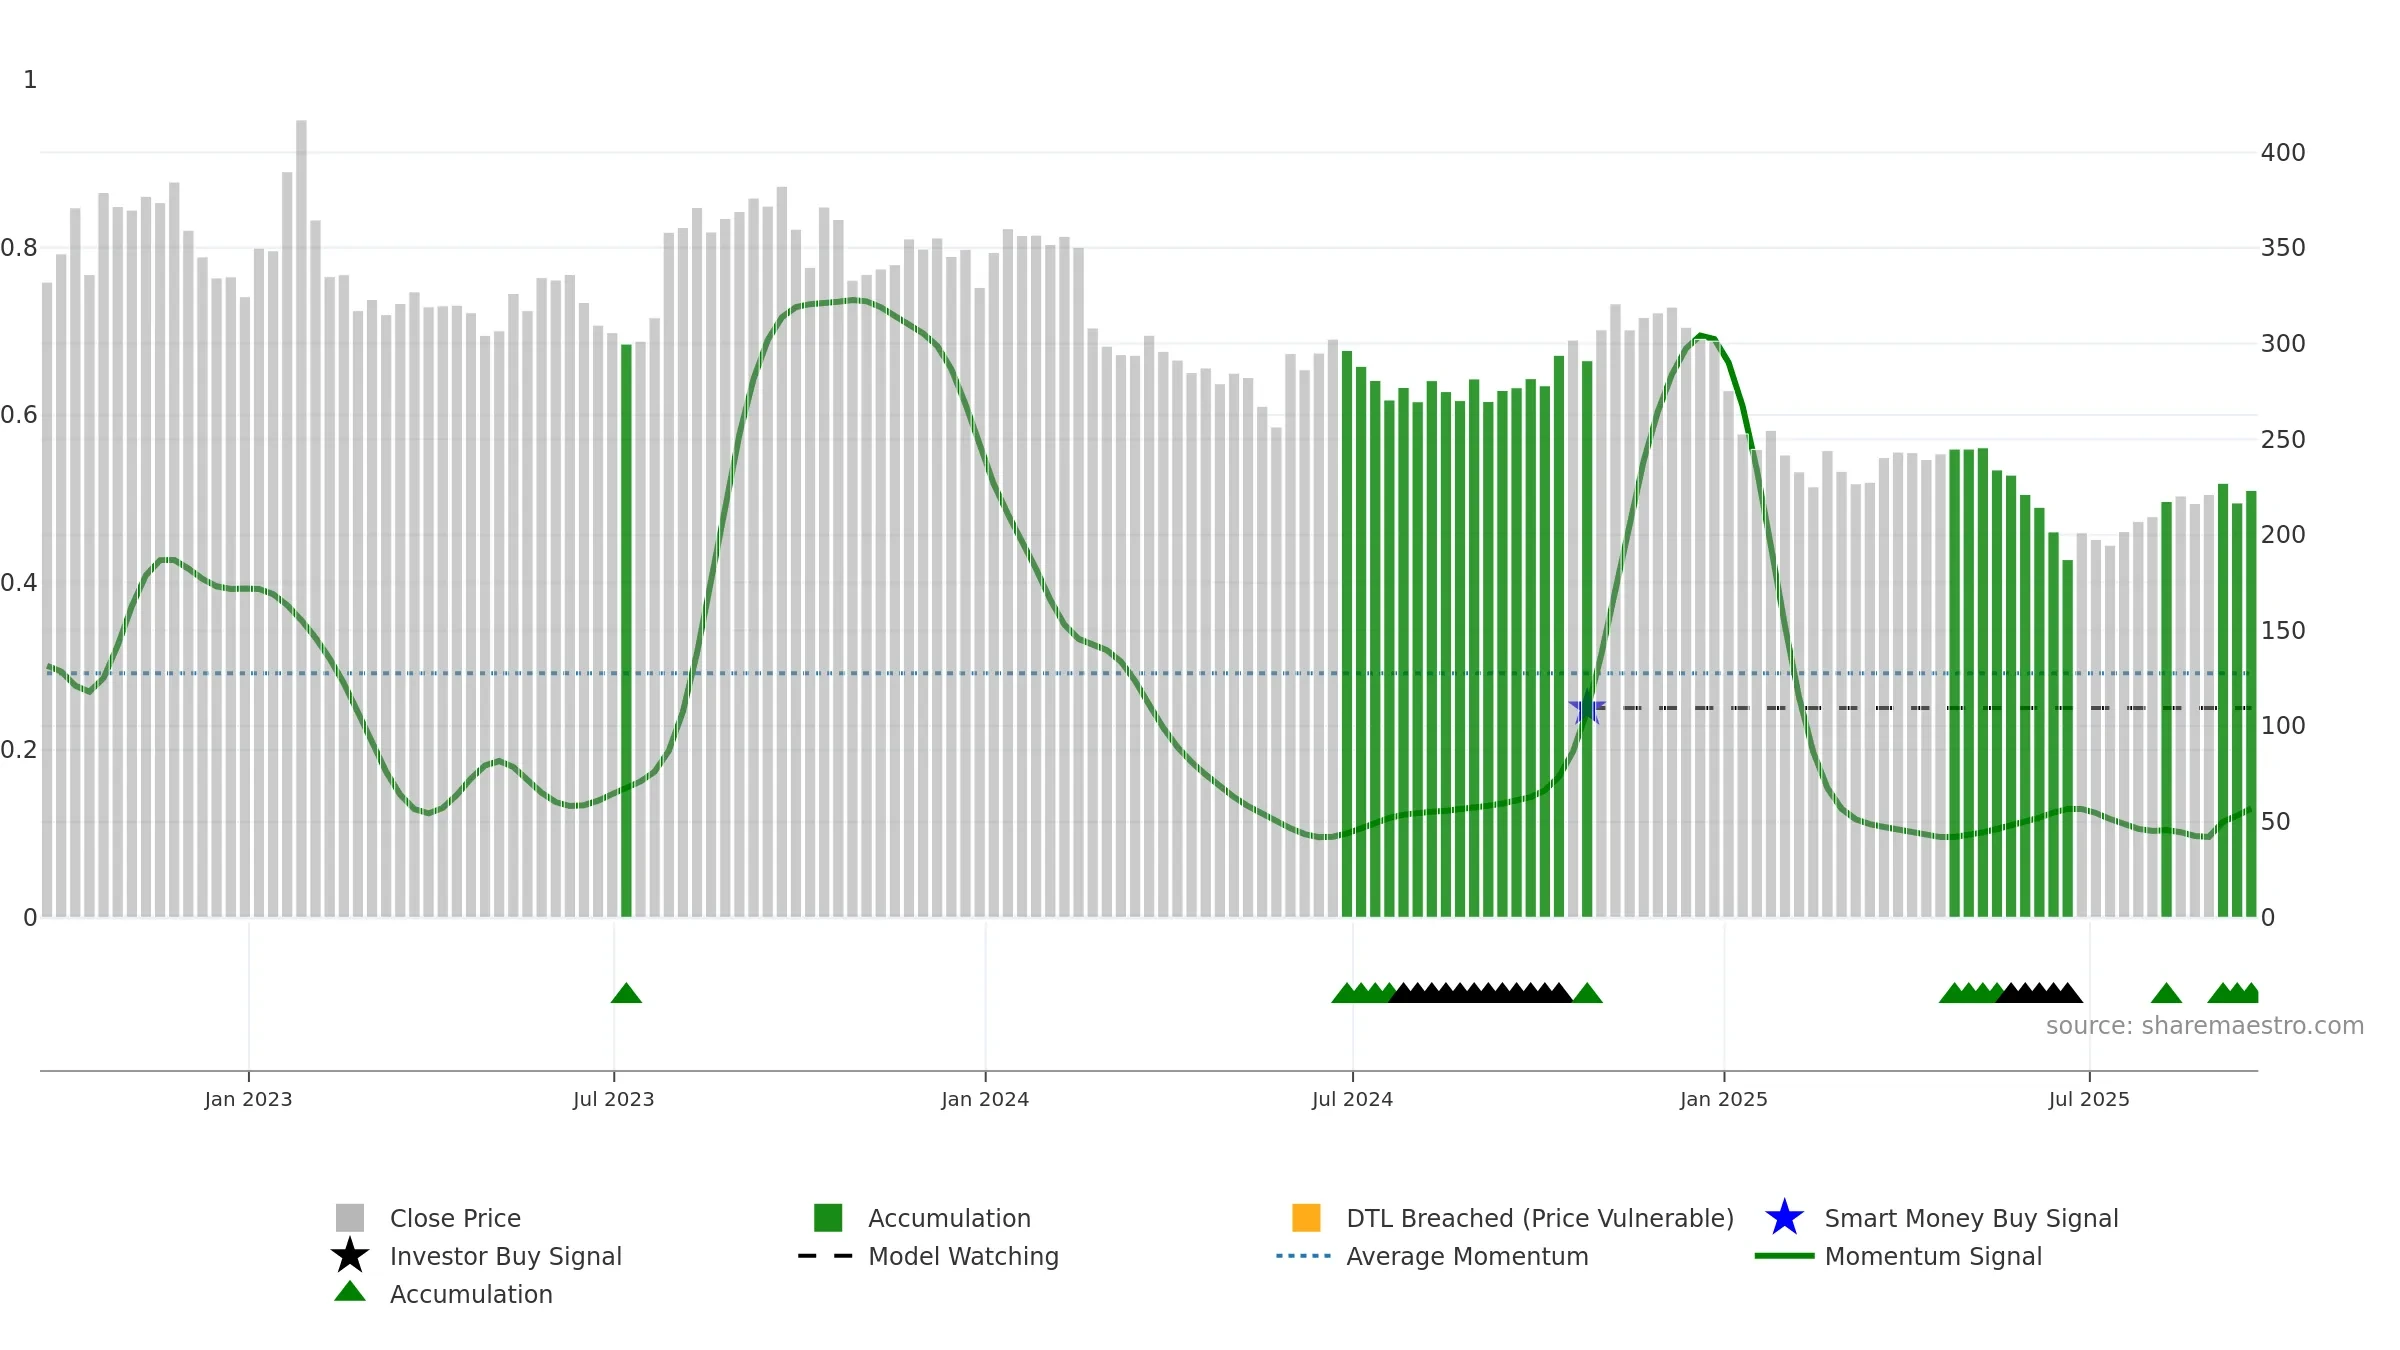
Task: Toggle the Average Momentum dotted line legend
Action: coord(1304,1256)
